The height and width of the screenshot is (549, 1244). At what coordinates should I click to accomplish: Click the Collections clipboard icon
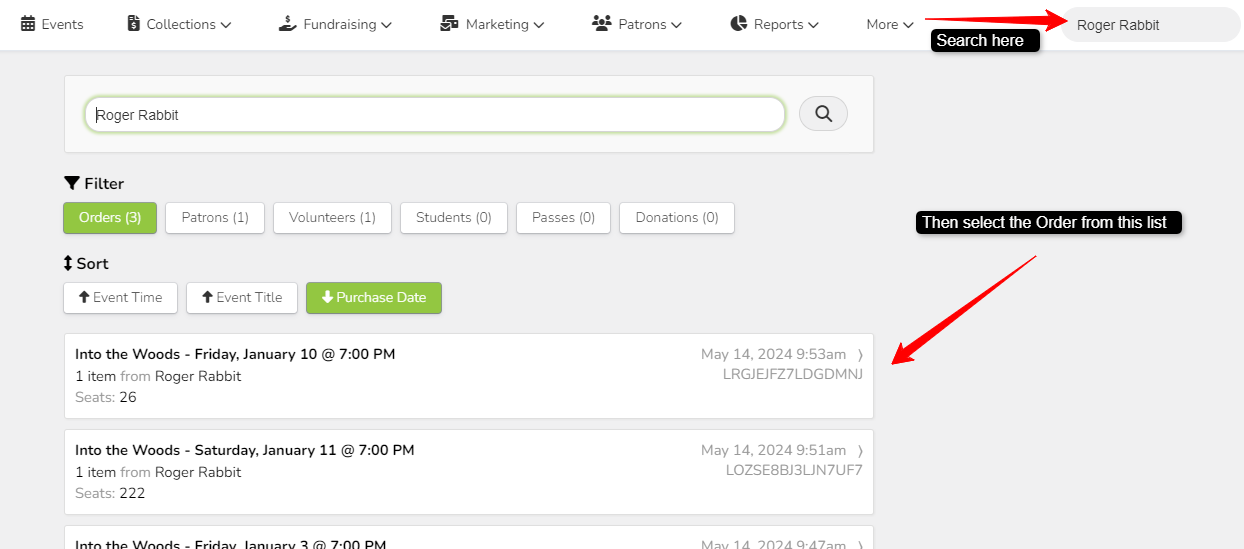pos(134,24)
